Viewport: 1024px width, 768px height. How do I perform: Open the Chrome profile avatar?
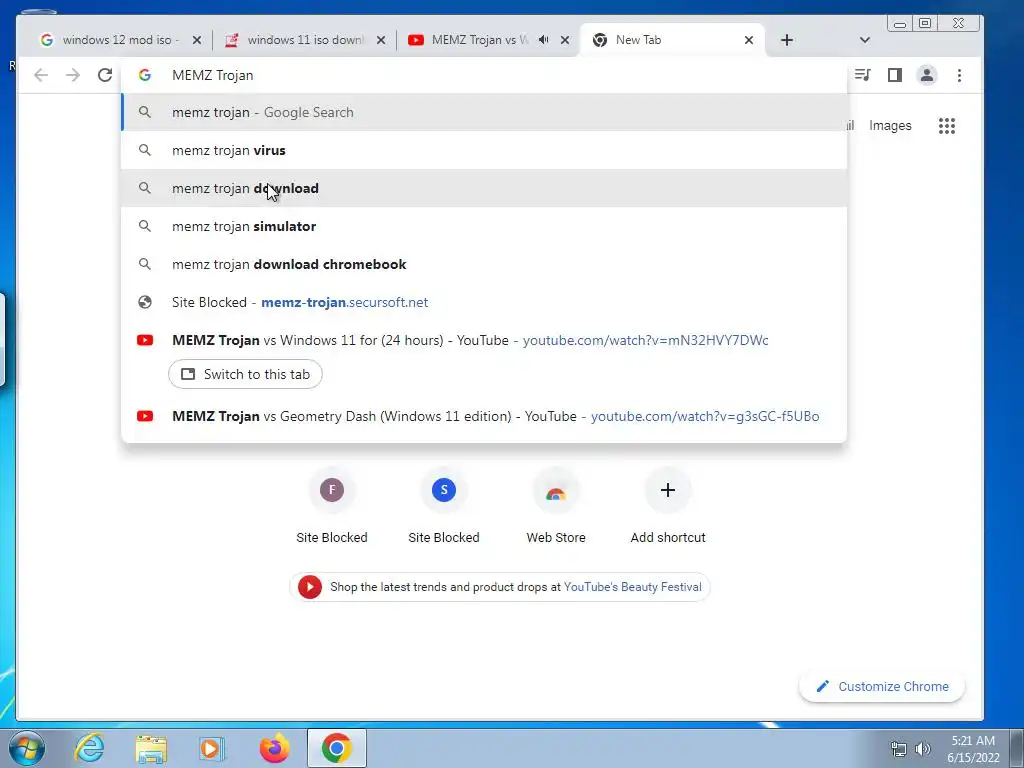pyautogui.click(x=927, y=75)
